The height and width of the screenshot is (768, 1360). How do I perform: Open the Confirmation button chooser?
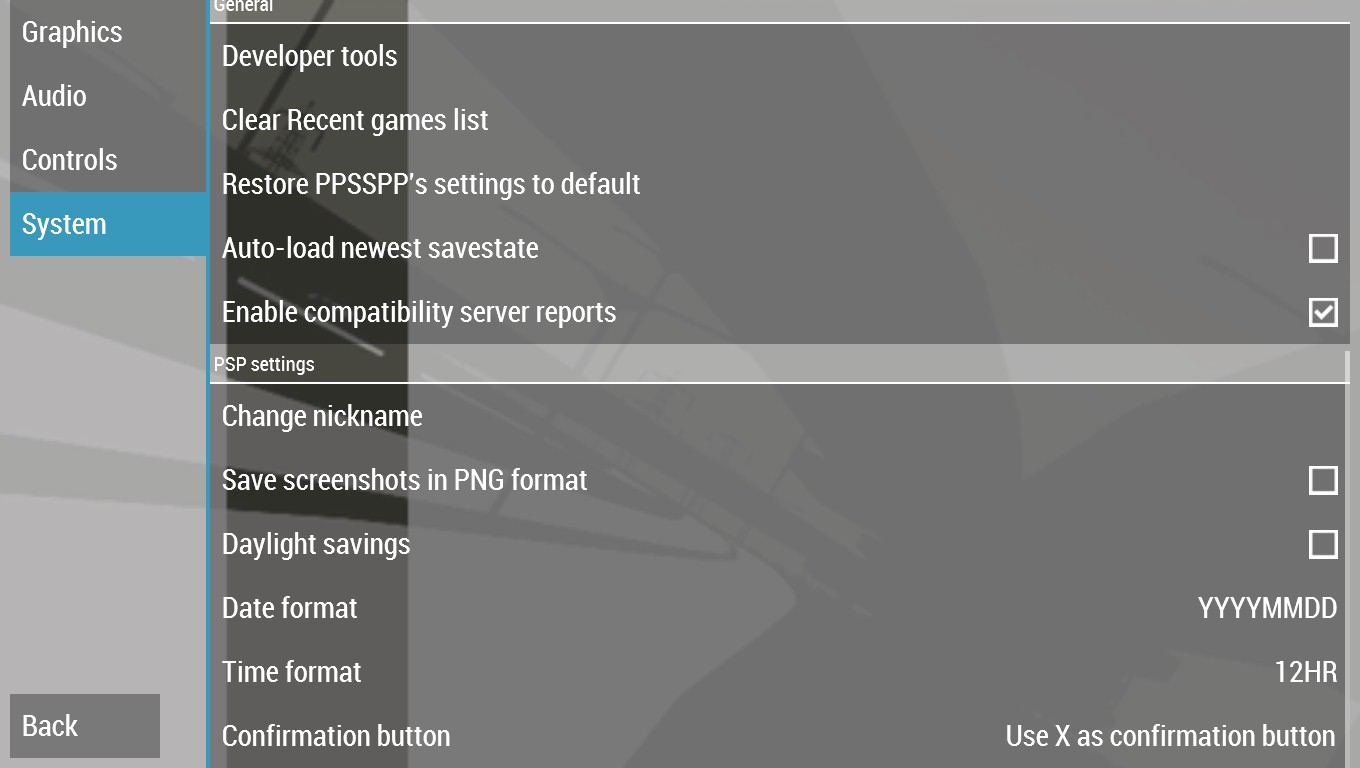tap(1170, 736)
